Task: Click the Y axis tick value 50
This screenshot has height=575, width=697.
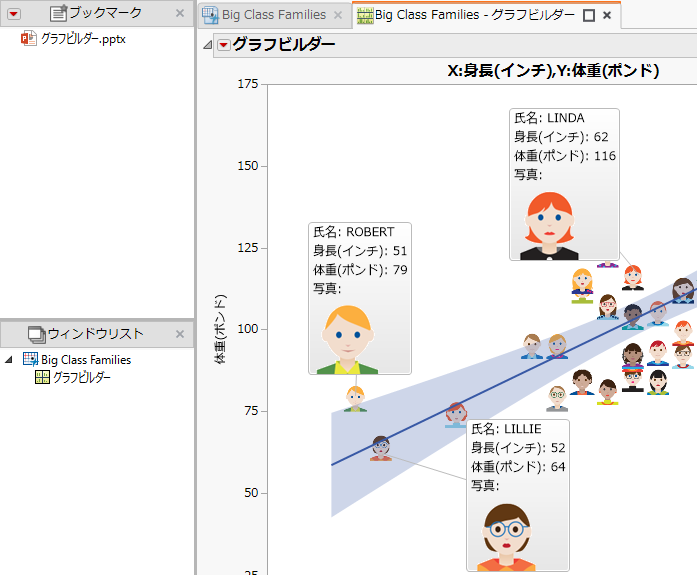Action: [x=251, y=493]
